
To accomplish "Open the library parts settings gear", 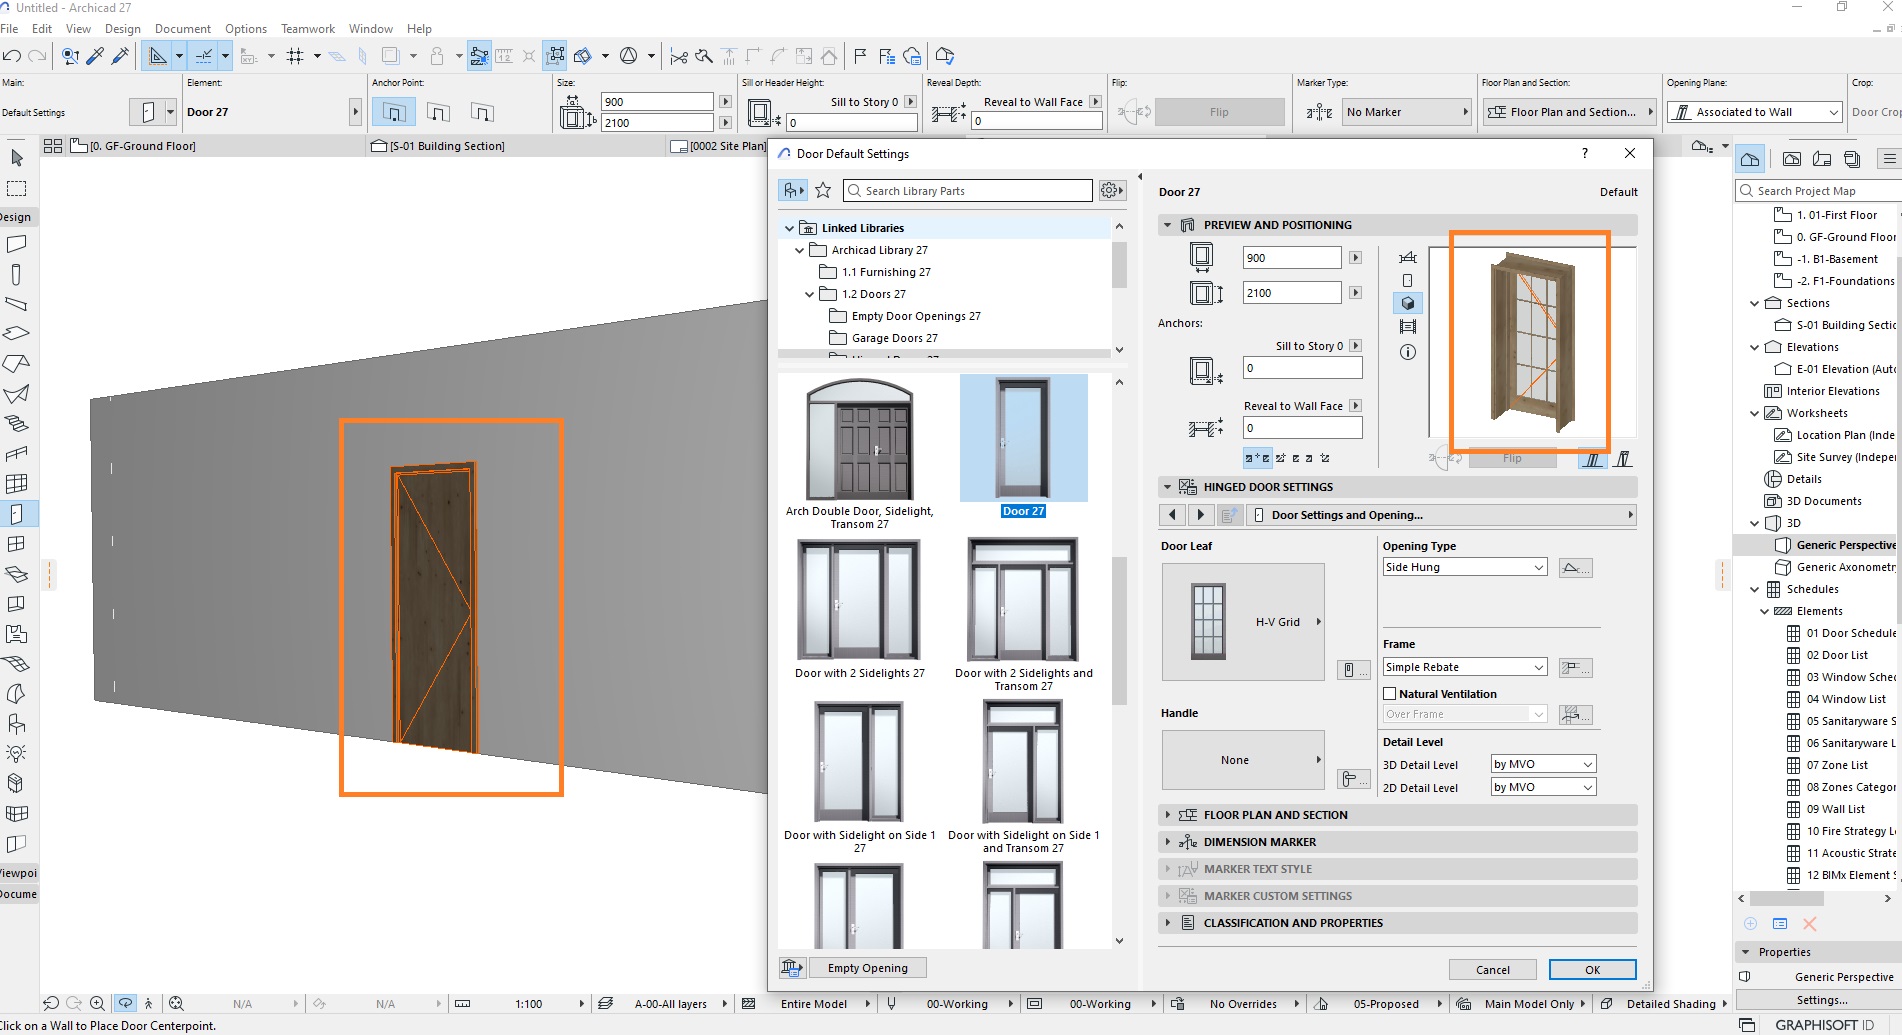I will [1111, 190].
